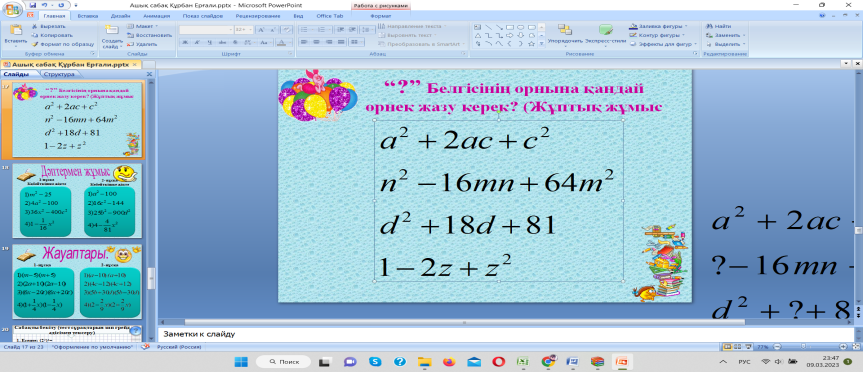Open Заливка фигуры fill dropdown
The image size is (863, 372).
pos(658,26)
